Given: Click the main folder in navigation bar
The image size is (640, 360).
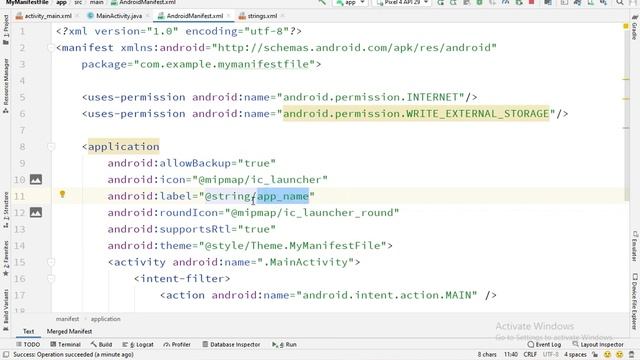Looking at the screenshot, I should coord(96,2).
